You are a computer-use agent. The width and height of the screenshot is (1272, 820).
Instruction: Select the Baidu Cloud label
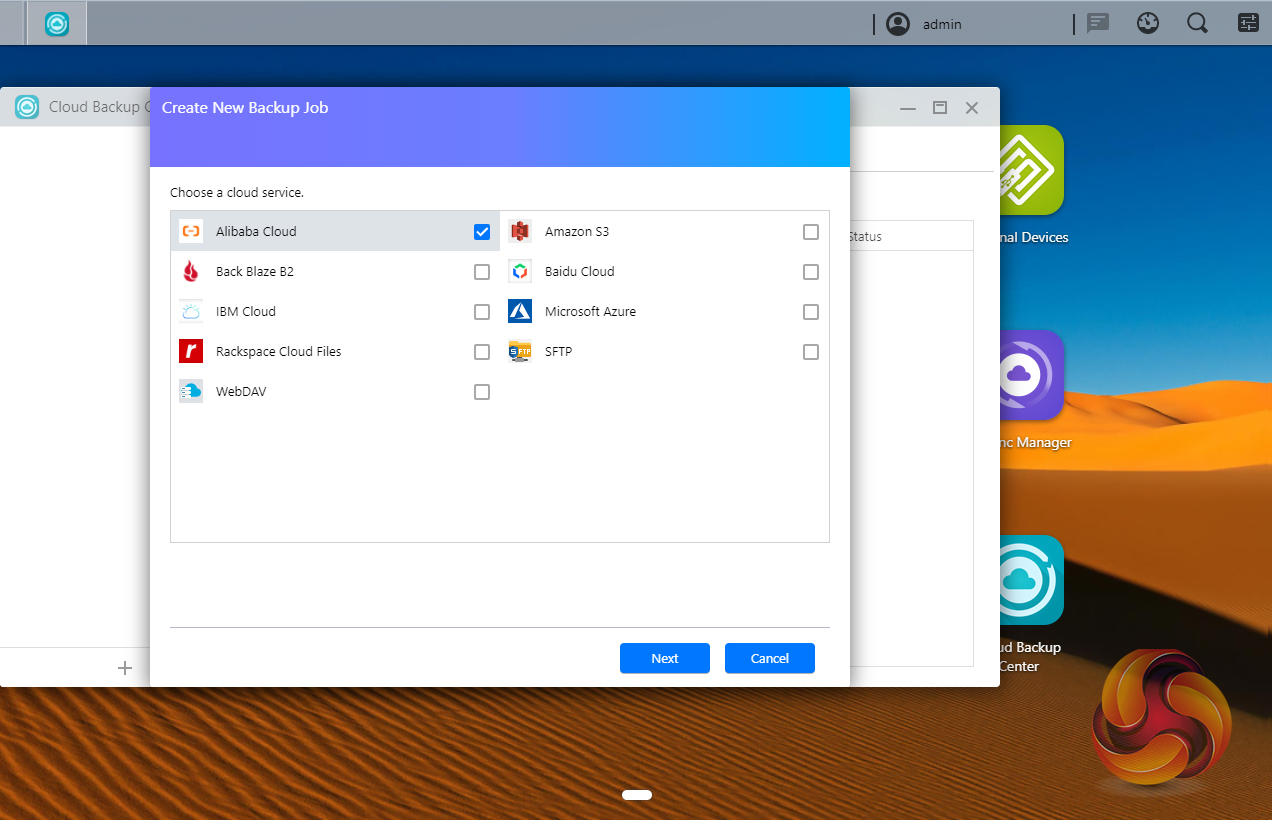580,271
